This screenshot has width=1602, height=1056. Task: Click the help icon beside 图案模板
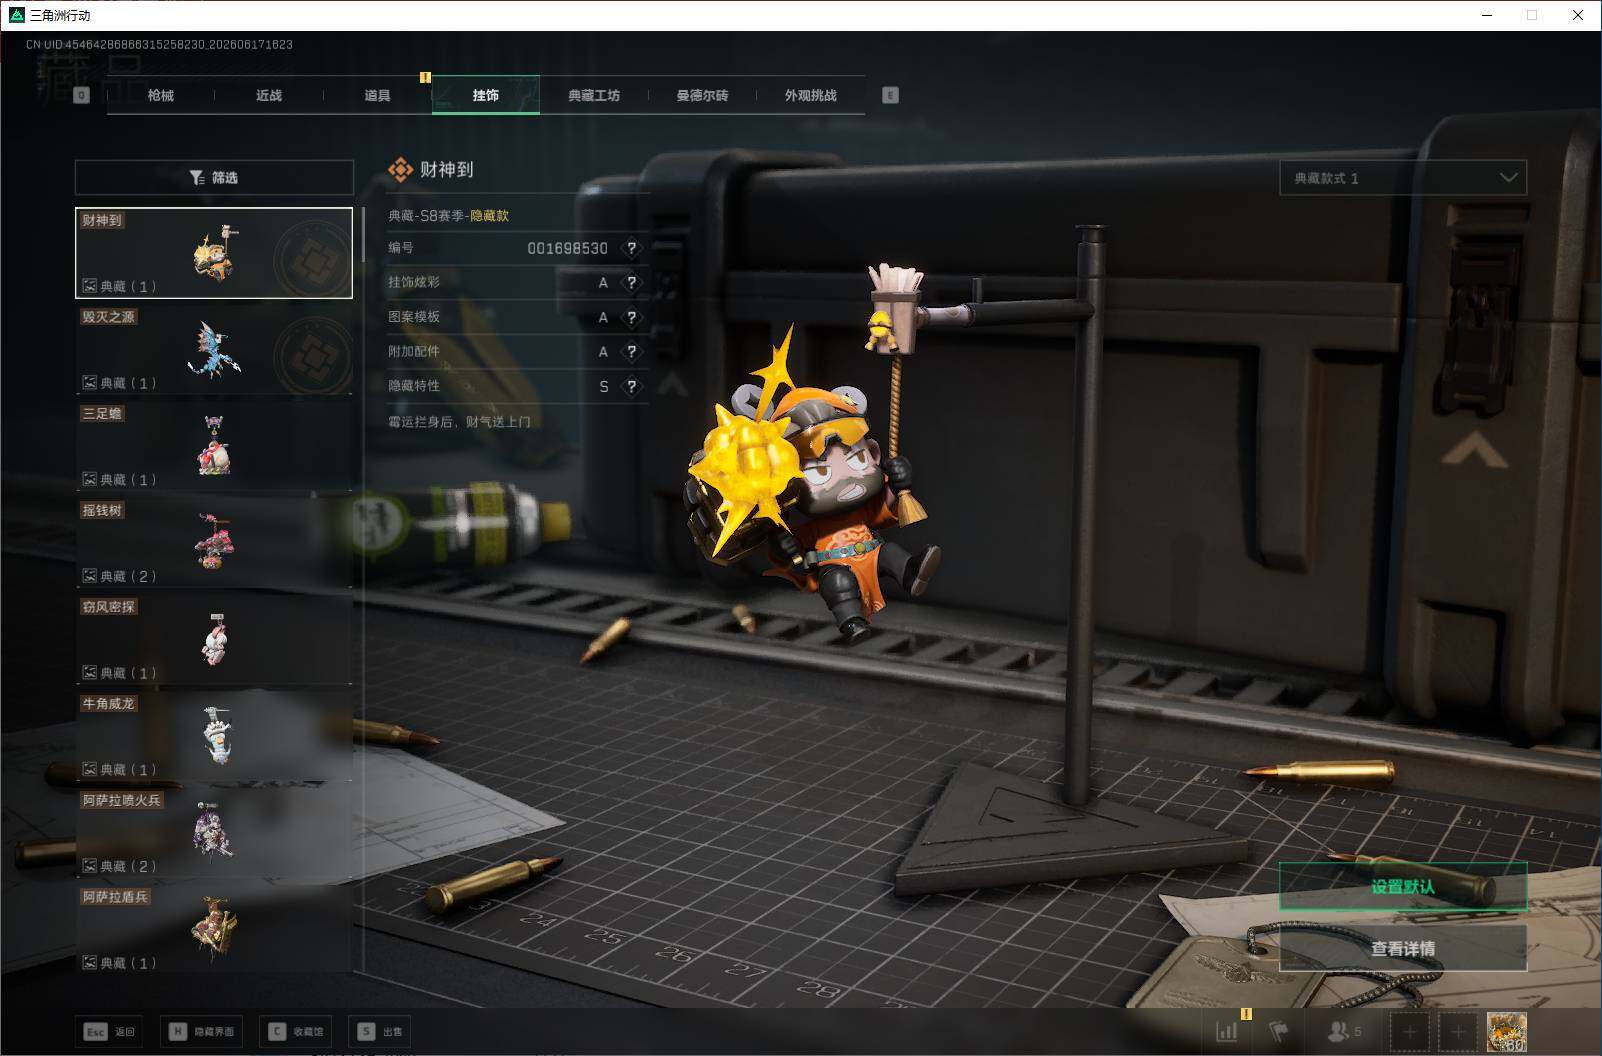coord(631,318)
